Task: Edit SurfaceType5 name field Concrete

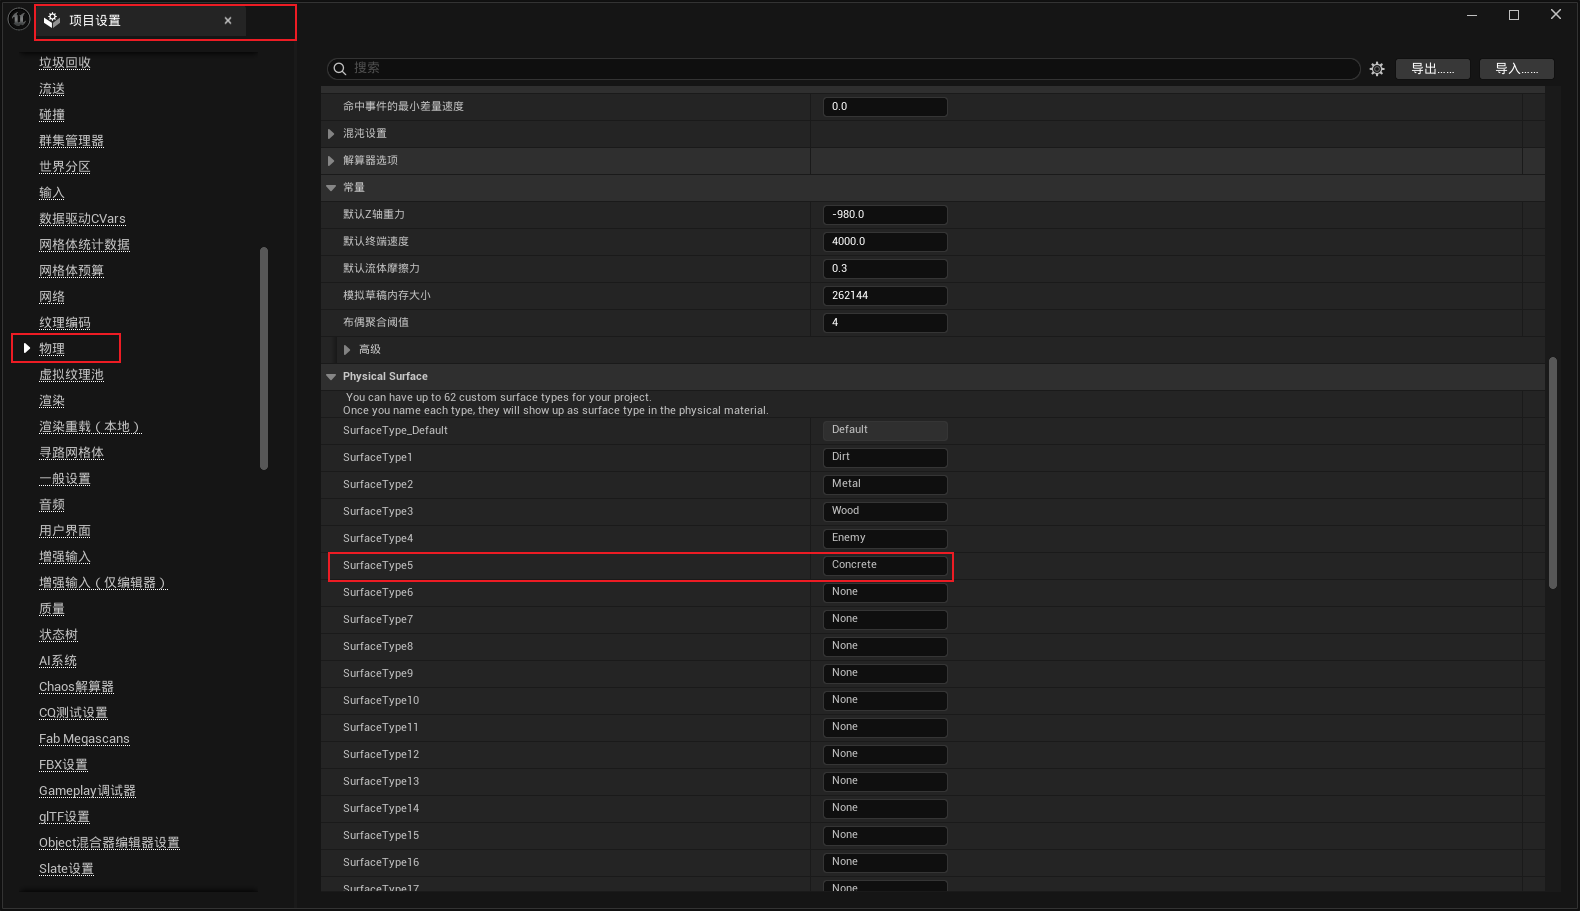Action: click(x=884, y=565)
